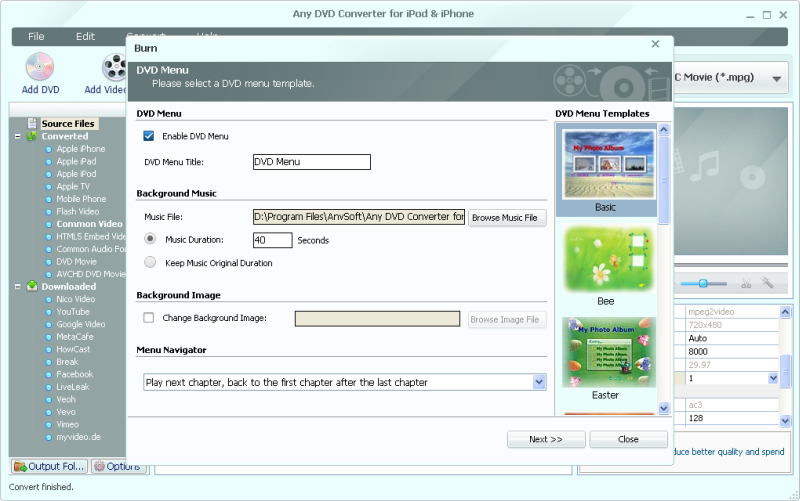Click the scissors clip icon under preview
Screen dimensions: 800x501
[746, 283]
